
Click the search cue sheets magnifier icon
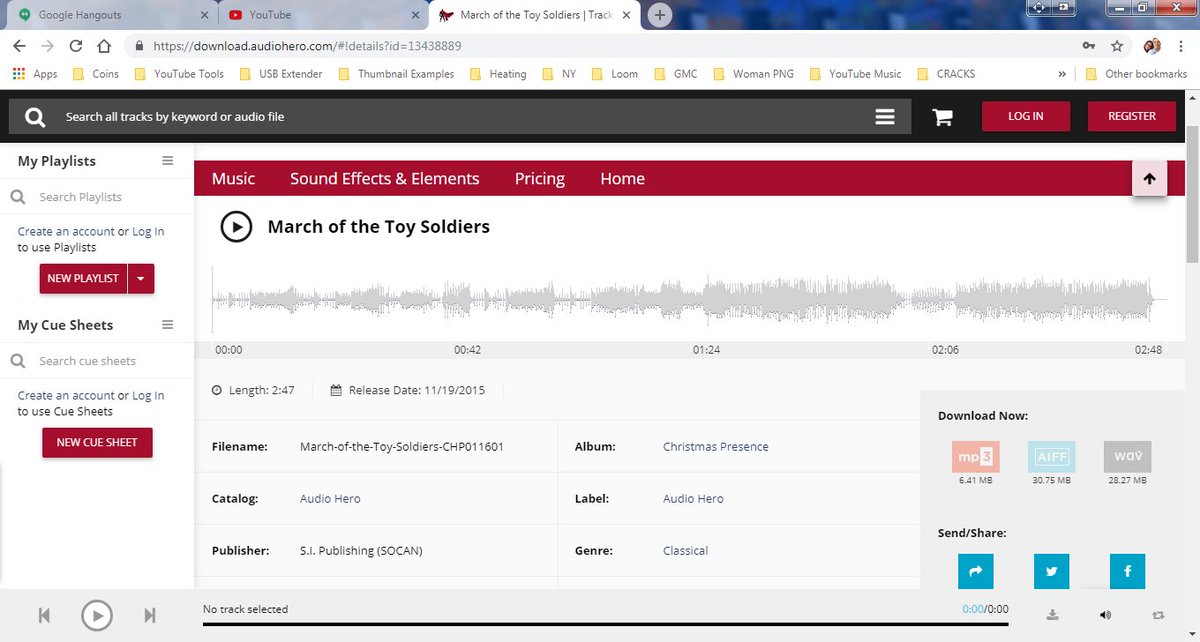click(18, 361)
